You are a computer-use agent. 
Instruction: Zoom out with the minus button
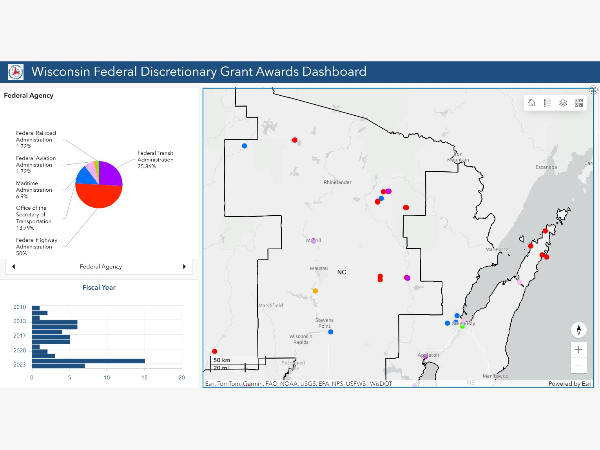[x=579, y=366]
